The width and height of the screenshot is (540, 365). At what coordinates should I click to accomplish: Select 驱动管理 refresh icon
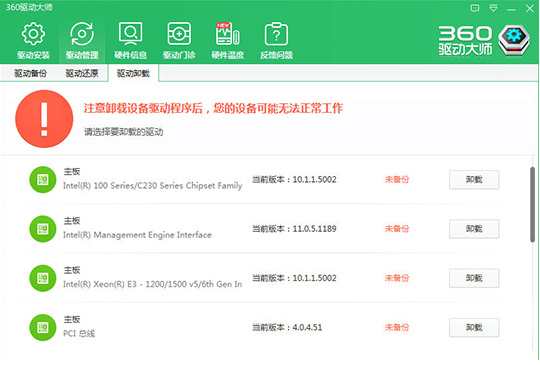coord(82,34)
